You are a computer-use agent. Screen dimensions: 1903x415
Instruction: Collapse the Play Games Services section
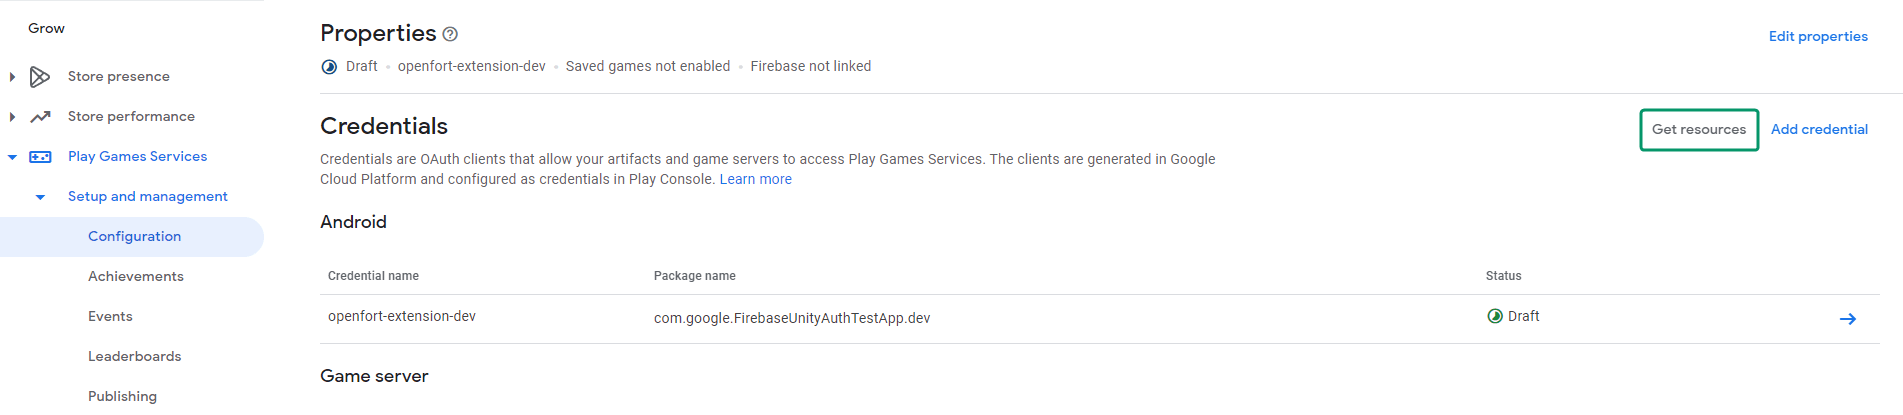pyautogui.click(x=12, y=157)
